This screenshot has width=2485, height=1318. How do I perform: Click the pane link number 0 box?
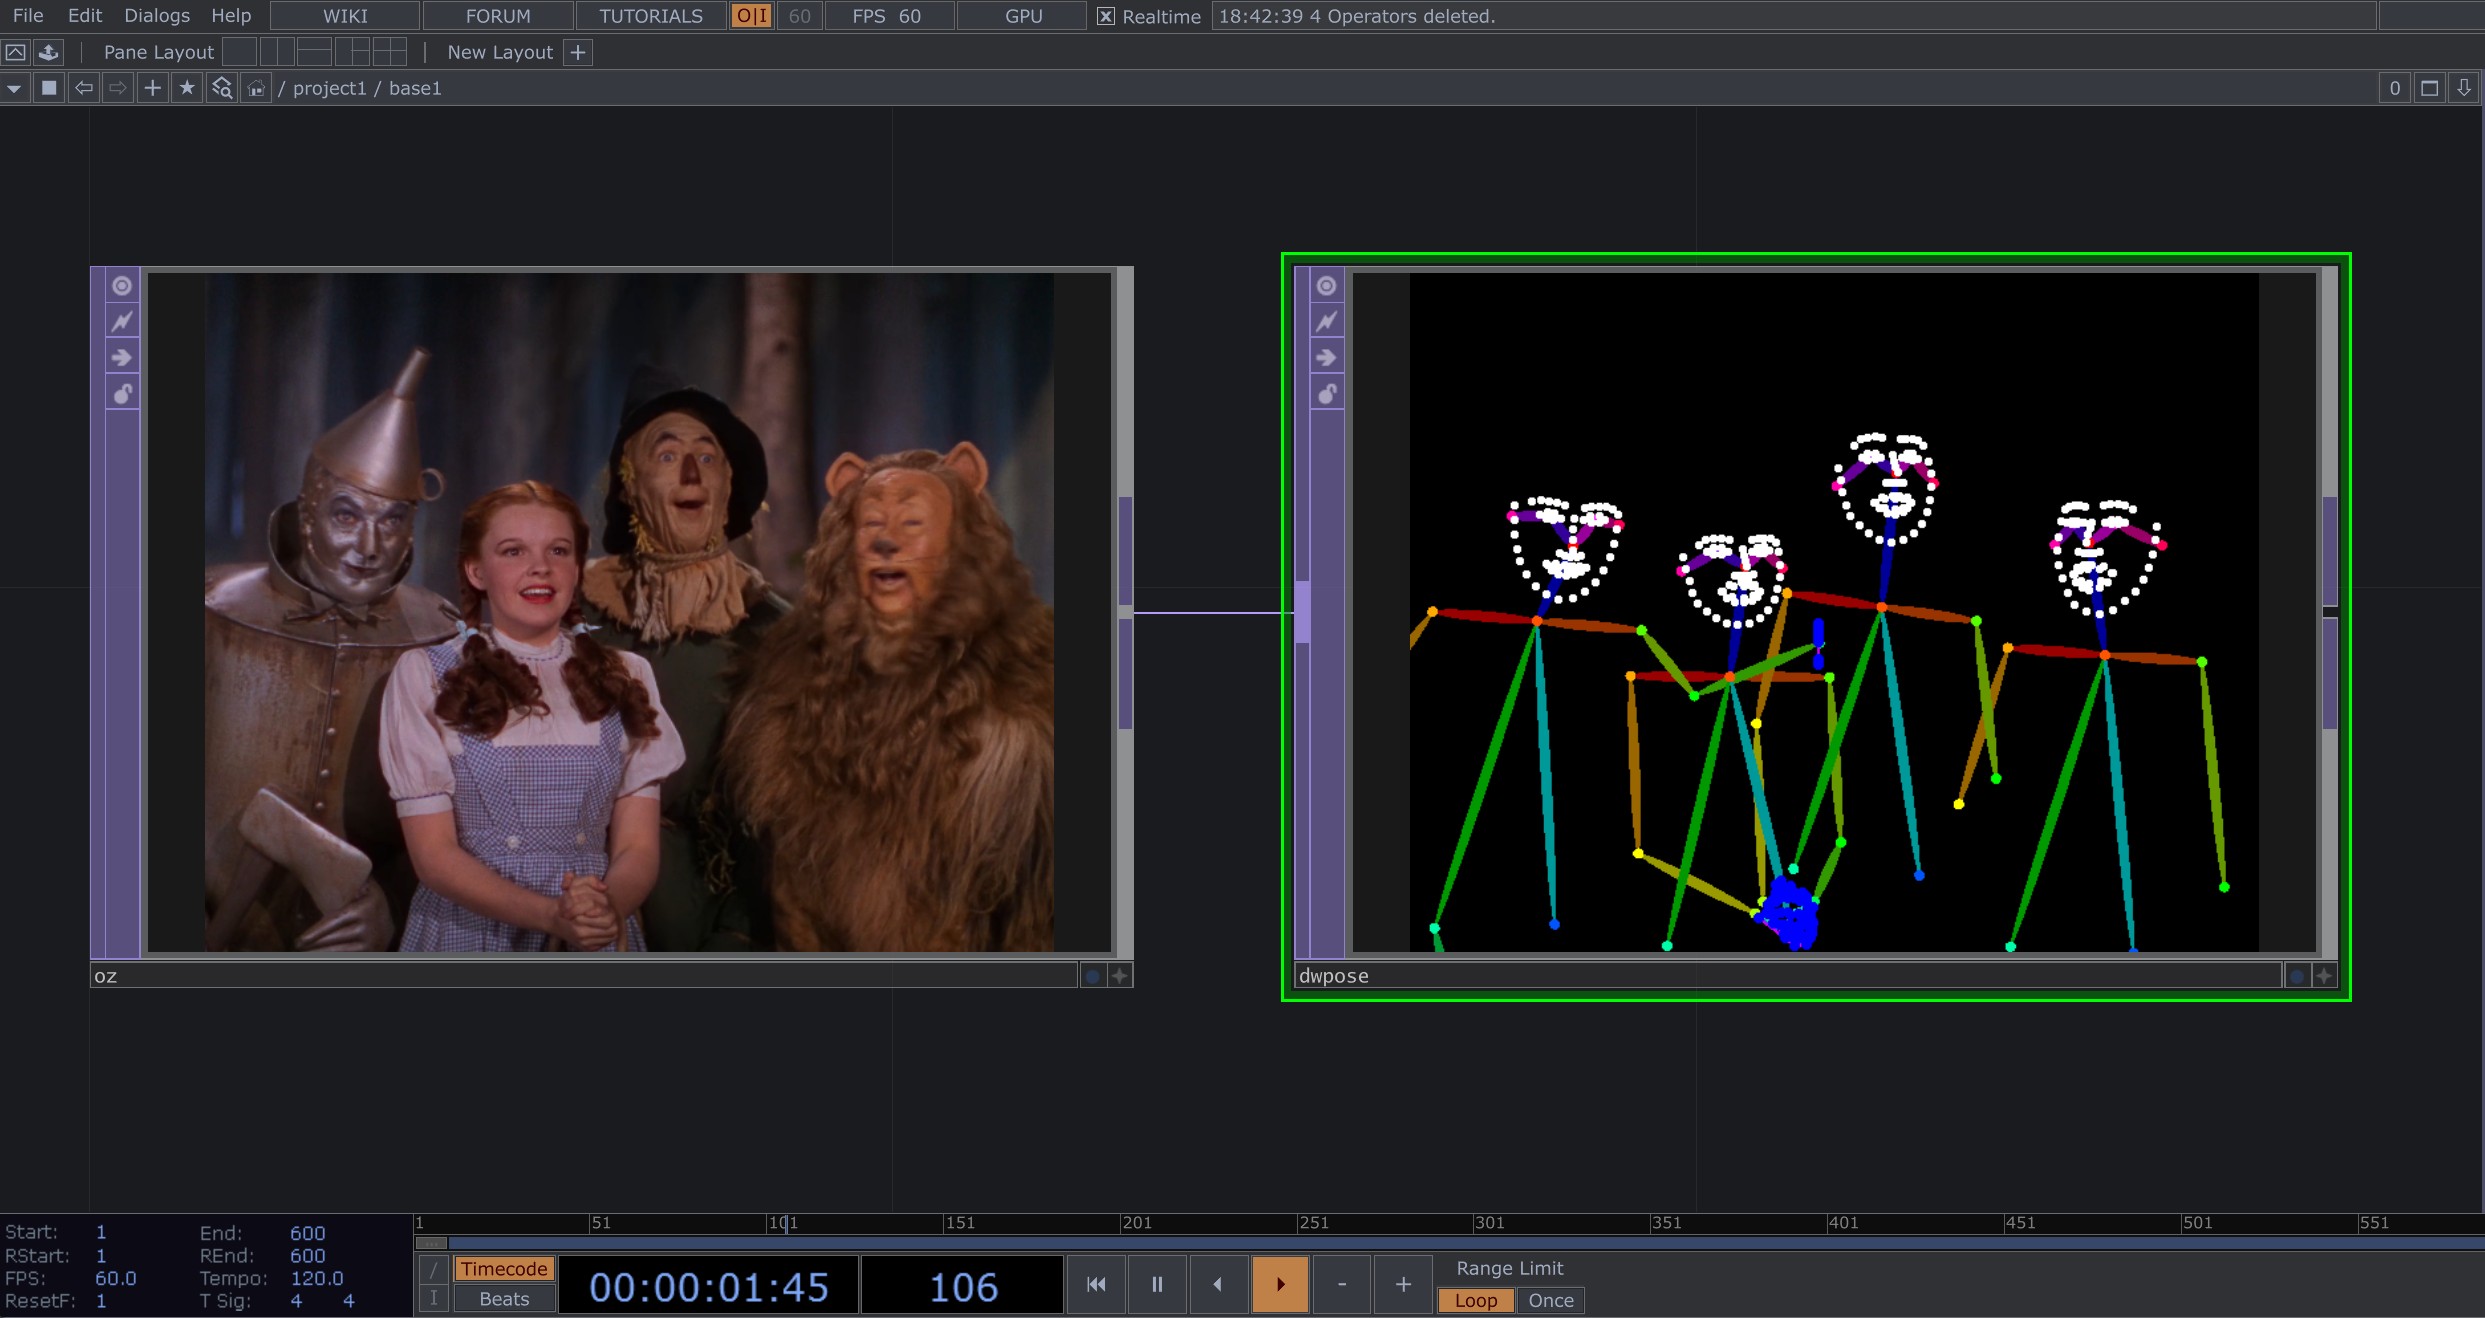click(x=2394, y=88)
